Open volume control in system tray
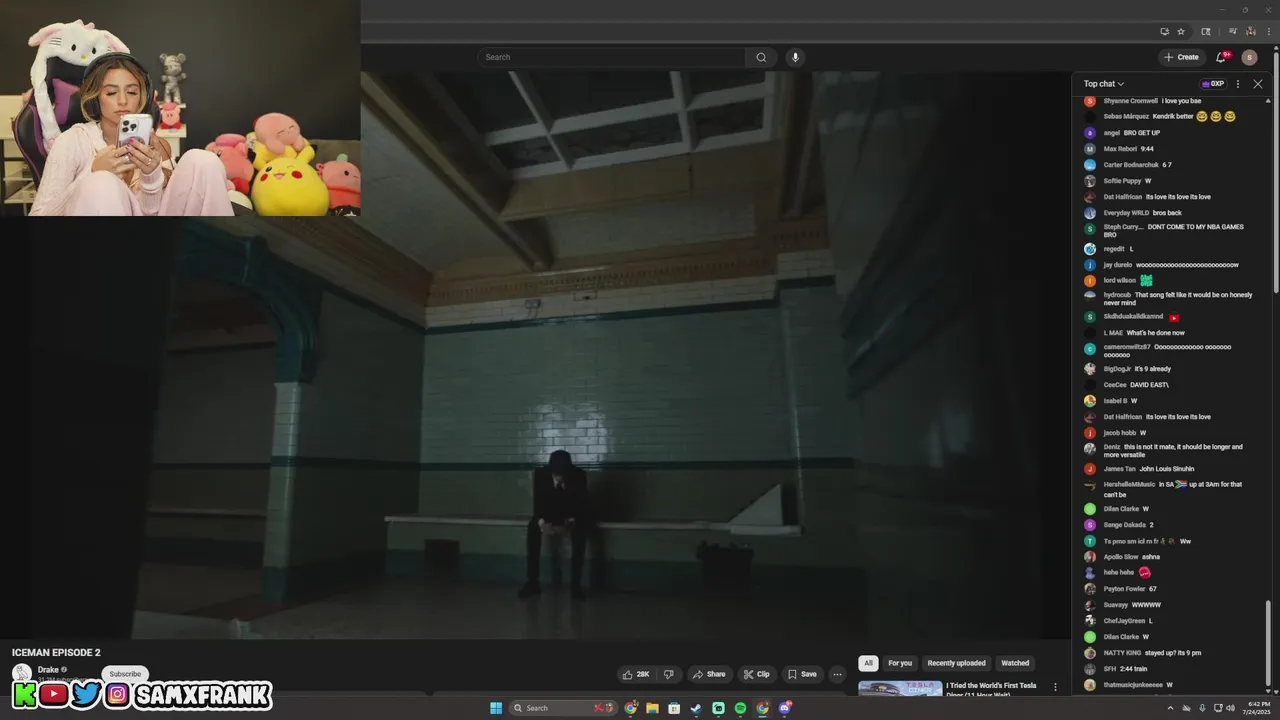The height and width of the screenshot is (720, 1280). click(x=1230, y=708)
